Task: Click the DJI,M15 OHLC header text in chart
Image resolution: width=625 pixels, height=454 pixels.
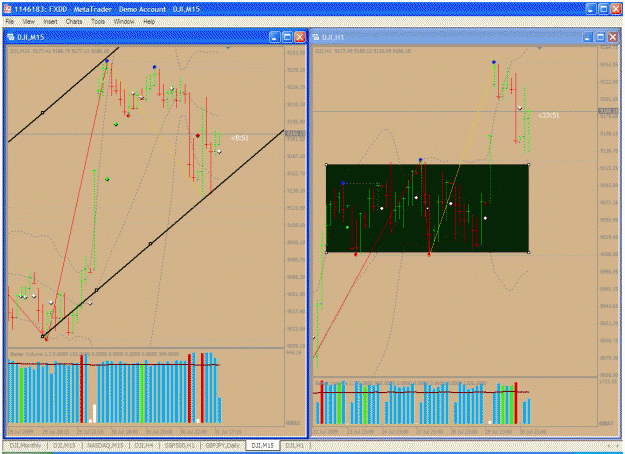Action: [59, 51]
